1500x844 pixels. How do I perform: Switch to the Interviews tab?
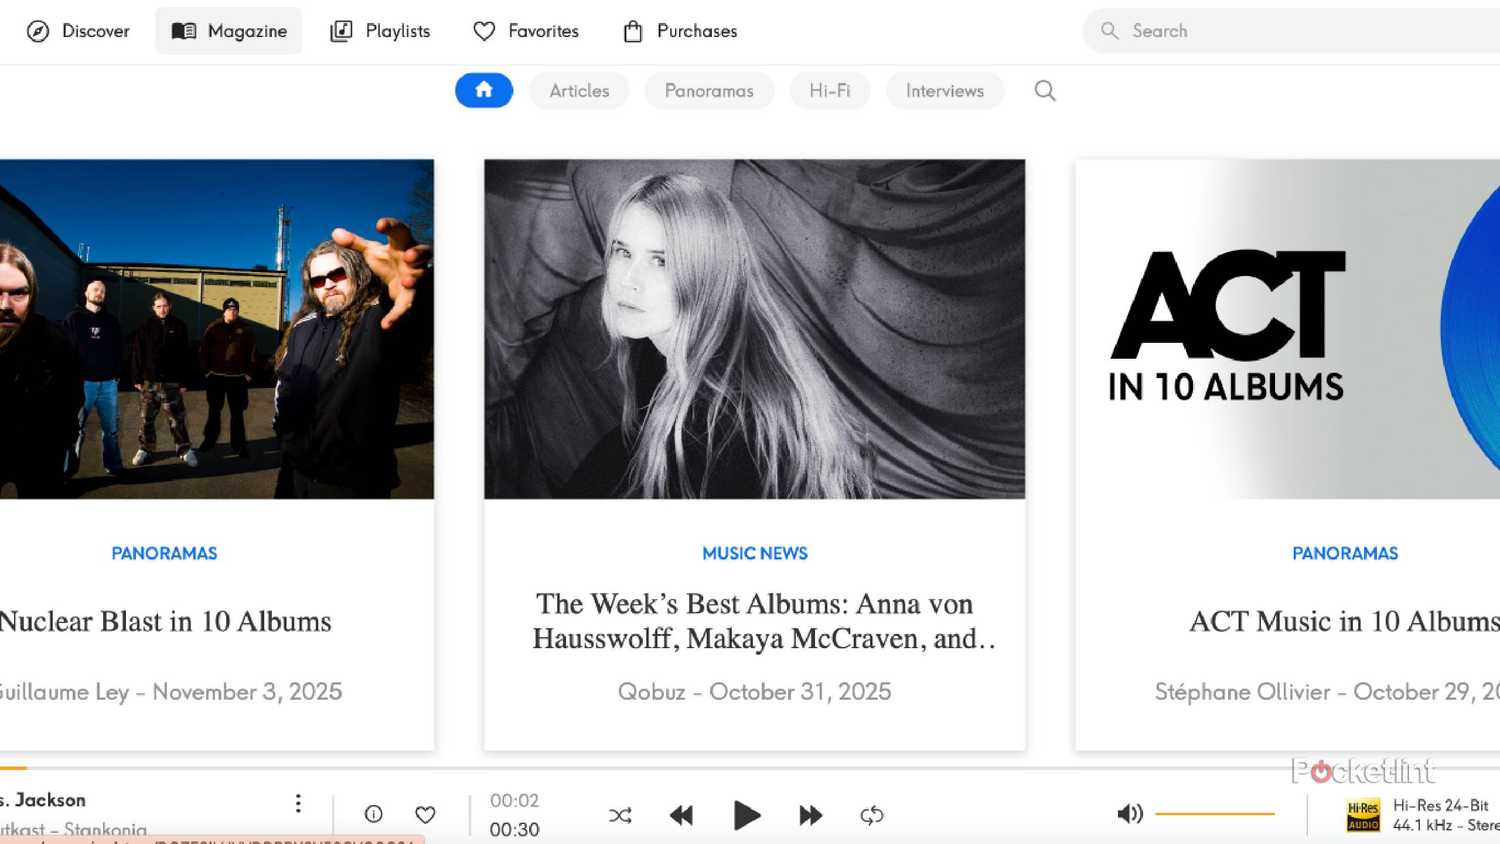(944, 90)
